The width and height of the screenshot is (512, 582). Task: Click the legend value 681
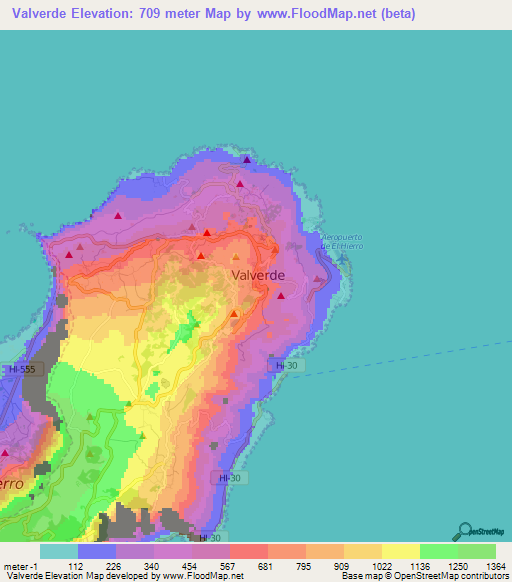coord(265,566)
